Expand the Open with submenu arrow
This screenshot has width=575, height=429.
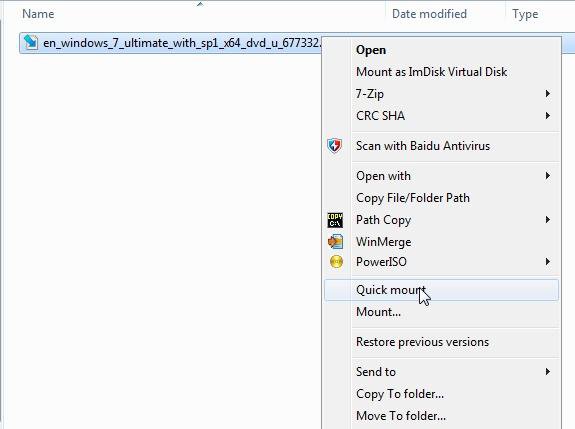pyautogui.click(x=547, y=176)
